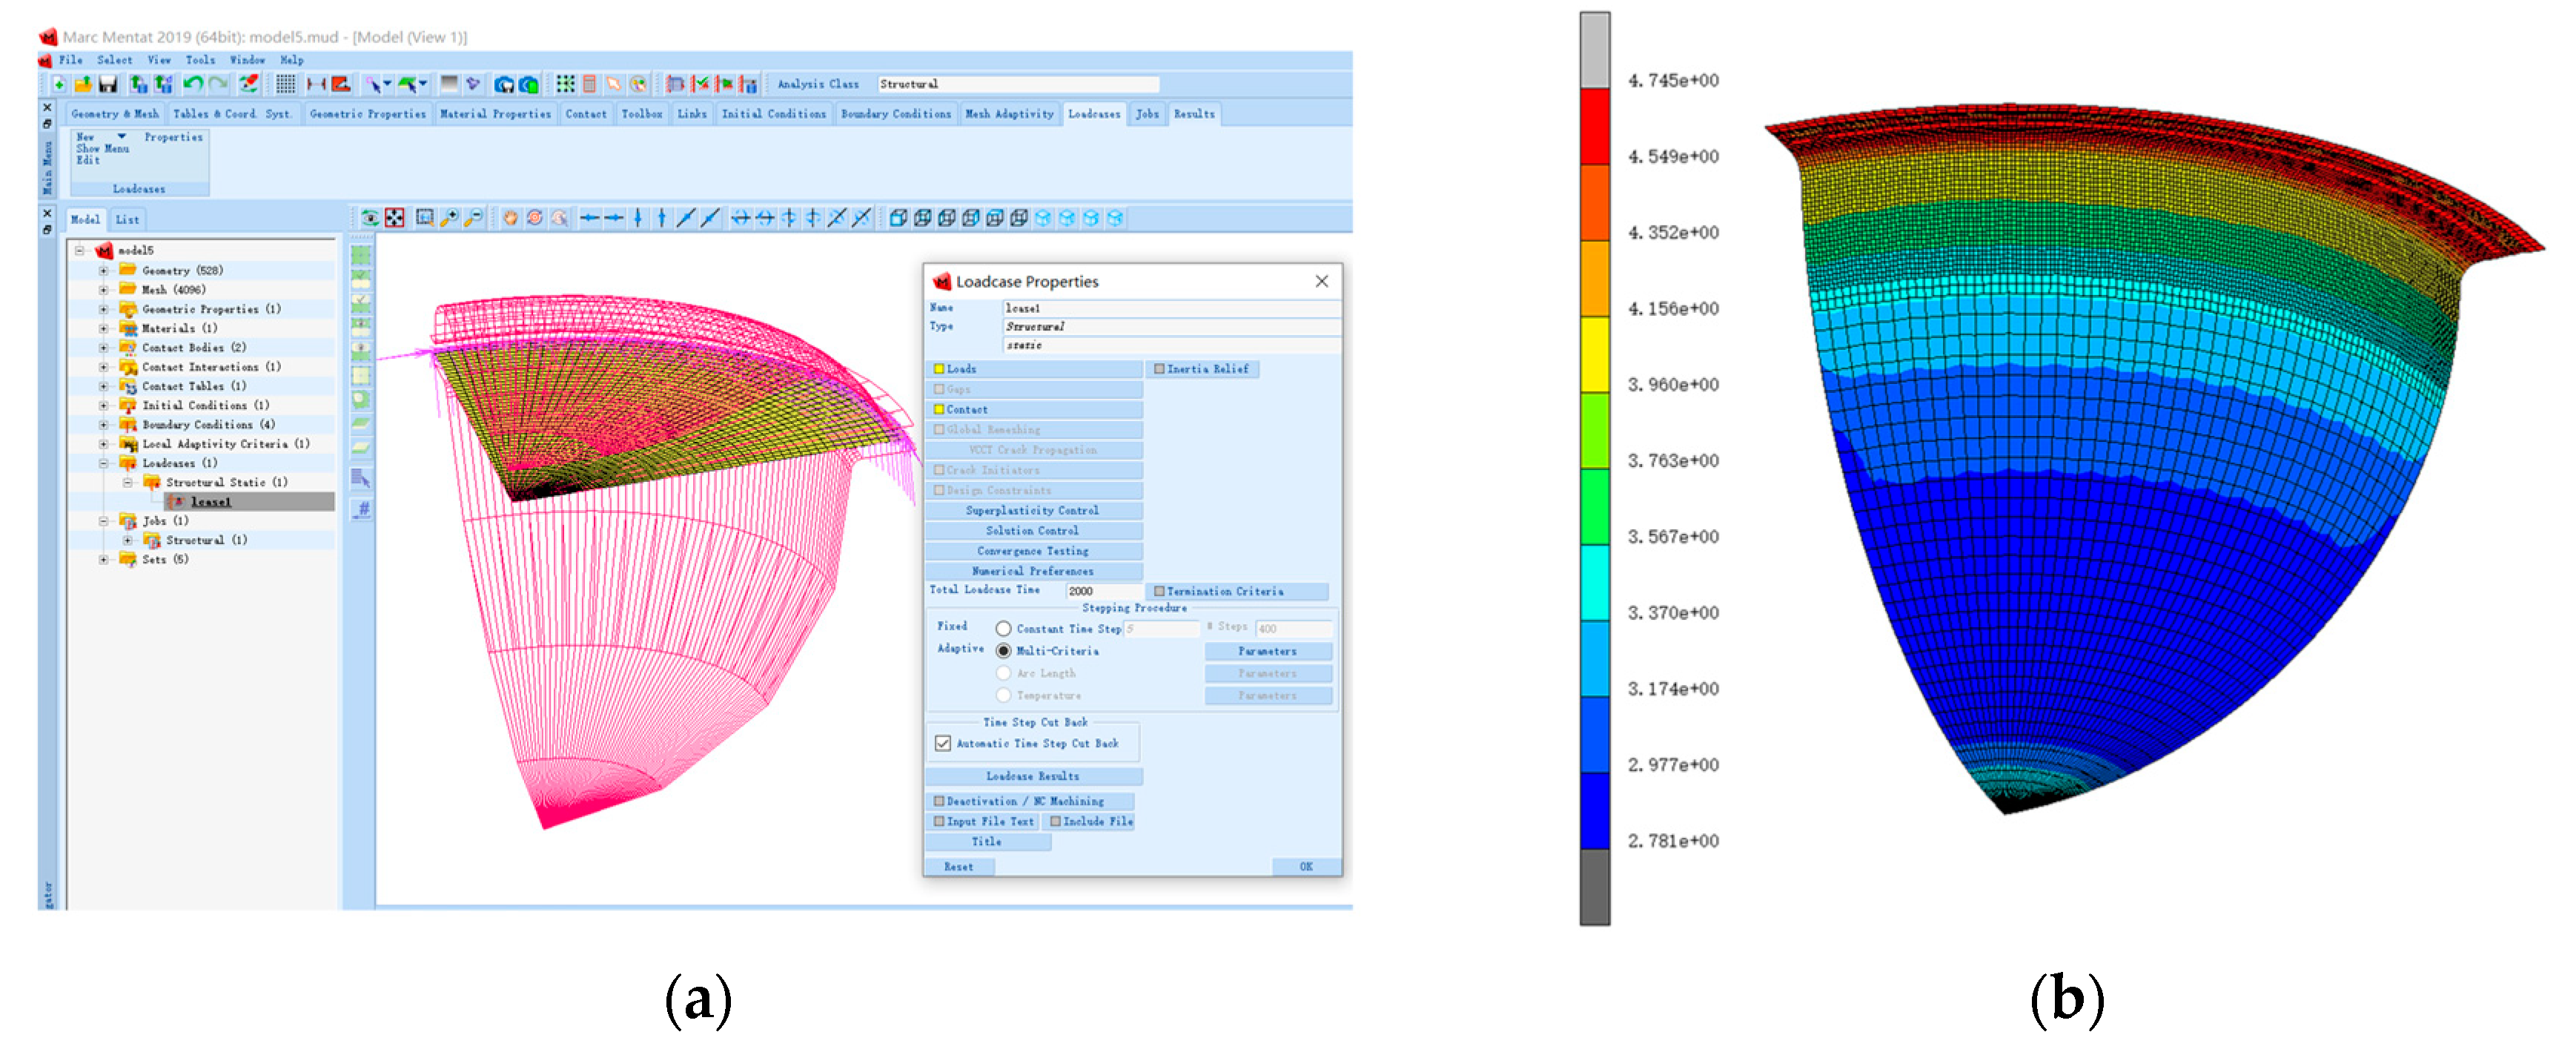Viewport: 2576px width, 1052px height.
Task: Enable Termination Criteria checkbox
Action: [x=1159, y=592]
